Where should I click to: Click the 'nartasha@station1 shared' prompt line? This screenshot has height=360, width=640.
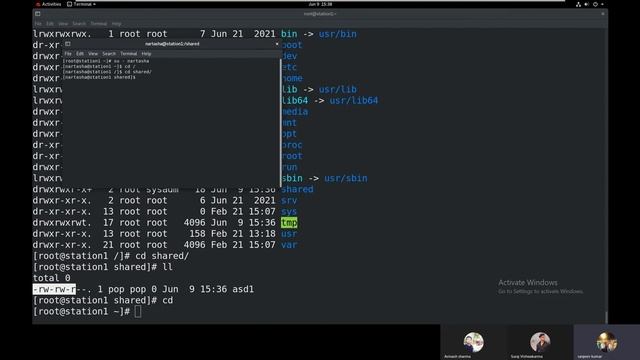coord(100,77)
